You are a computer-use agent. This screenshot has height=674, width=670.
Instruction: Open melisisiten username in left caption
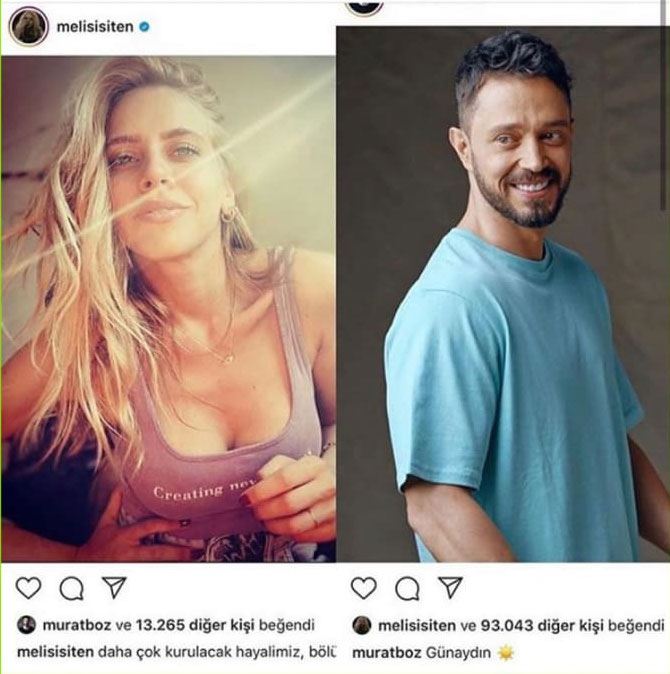coord(55,652)
